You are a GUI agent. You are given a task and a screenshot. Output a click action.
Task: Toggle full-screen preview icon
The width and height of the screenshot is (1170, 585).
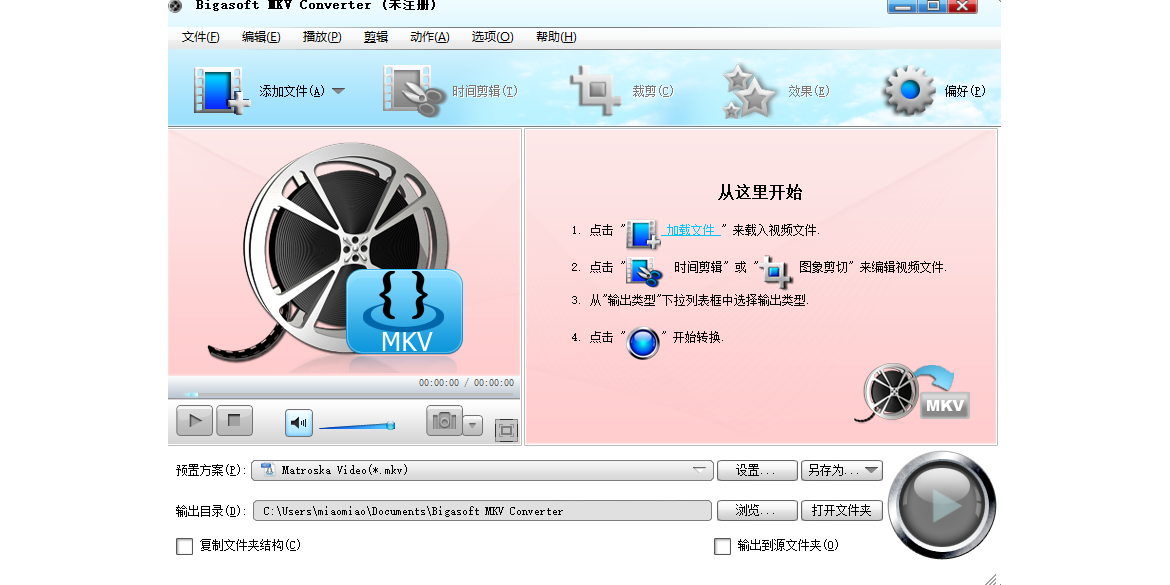pos(506,430)
